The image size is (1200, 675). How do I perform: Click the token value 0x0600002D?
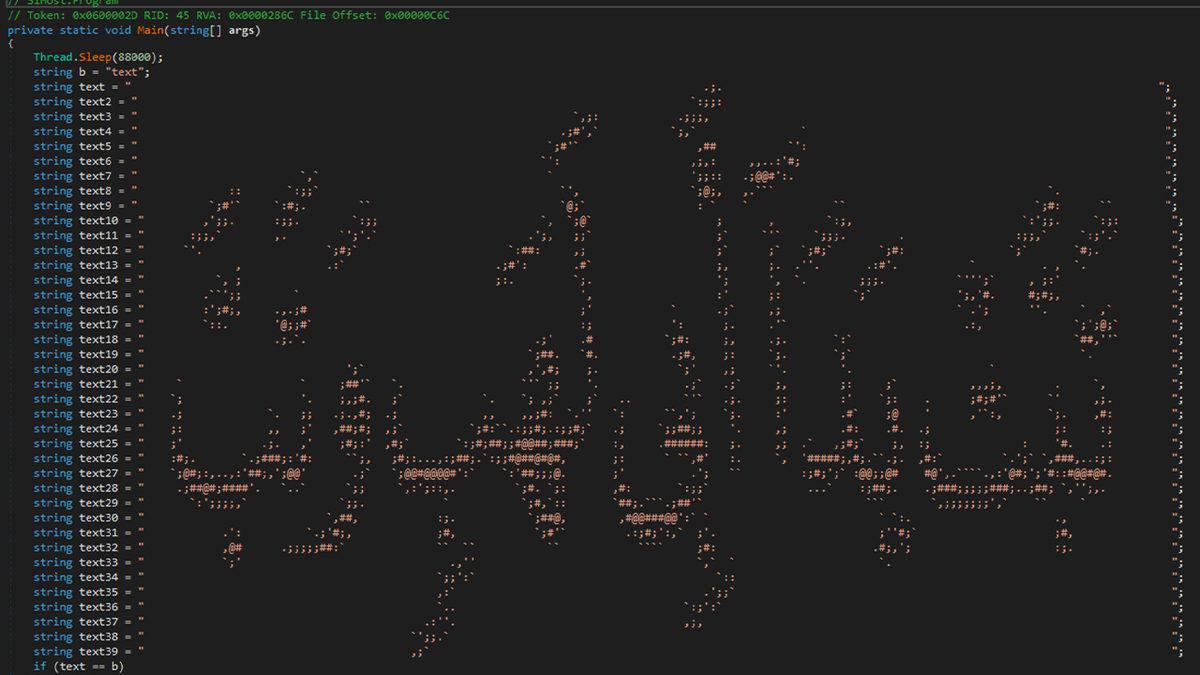(105, 17)
